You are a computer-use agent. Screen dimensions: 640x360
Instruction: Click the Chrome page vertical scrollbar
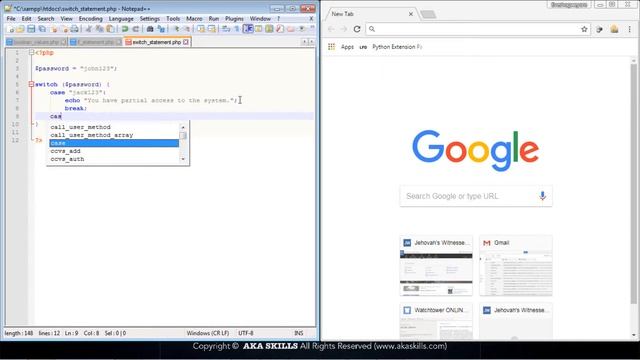[633, 184]
